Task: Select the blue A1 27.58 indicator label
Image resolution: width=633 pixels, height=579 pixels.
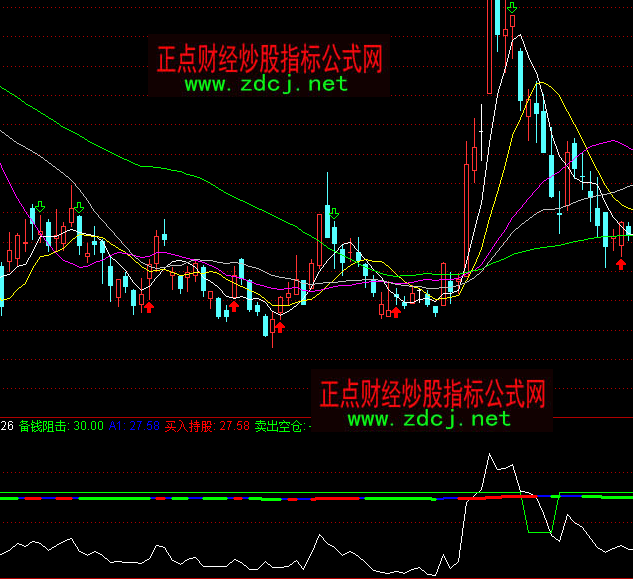Action: [x=135, y=426]
